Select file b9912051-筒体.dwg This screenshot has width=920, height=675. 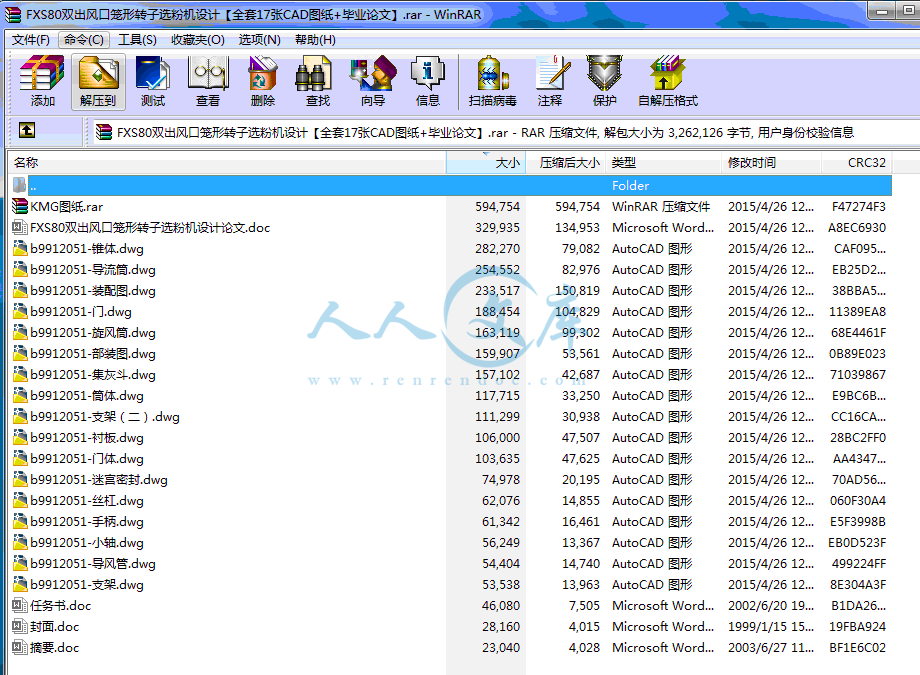pyautogui.click(x=87, y=396)
